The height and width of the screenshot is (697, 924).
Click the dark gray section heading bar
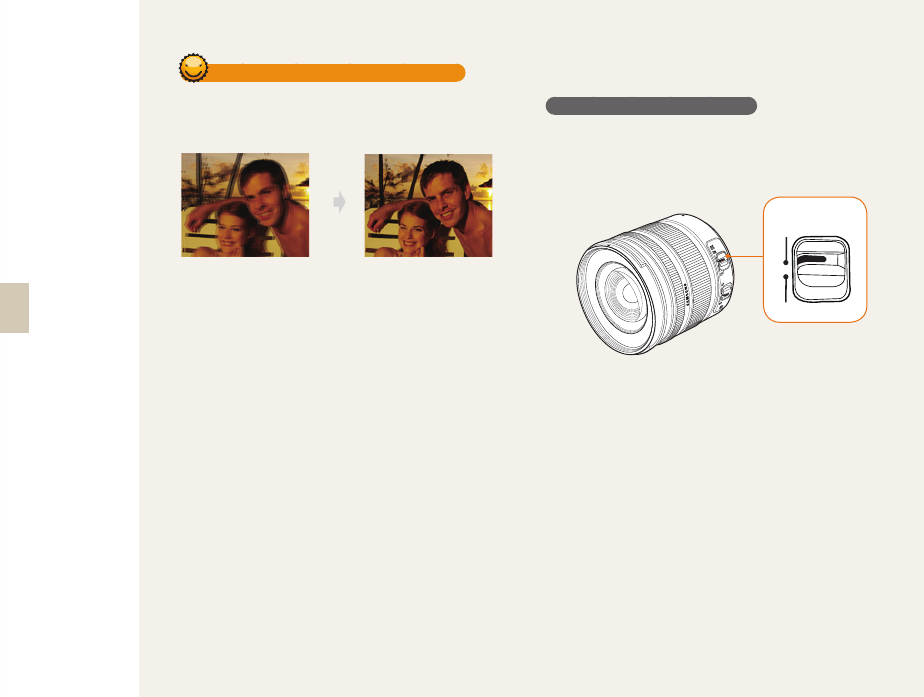pyautogui.click(x=651, y=106)
